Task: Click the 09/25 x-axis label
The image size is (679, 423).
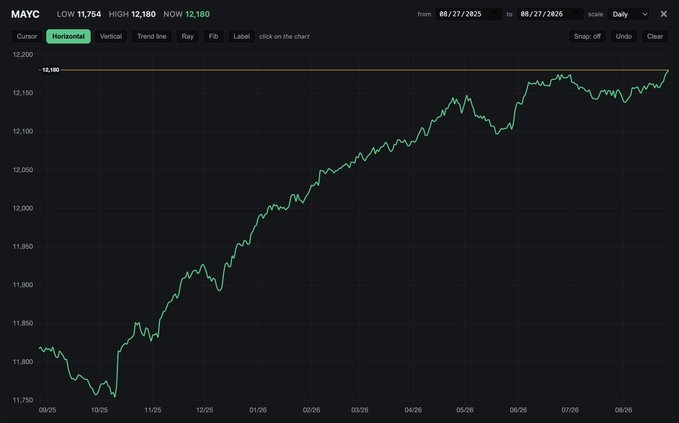Action: pyautogui.click(x=47, y=410)
